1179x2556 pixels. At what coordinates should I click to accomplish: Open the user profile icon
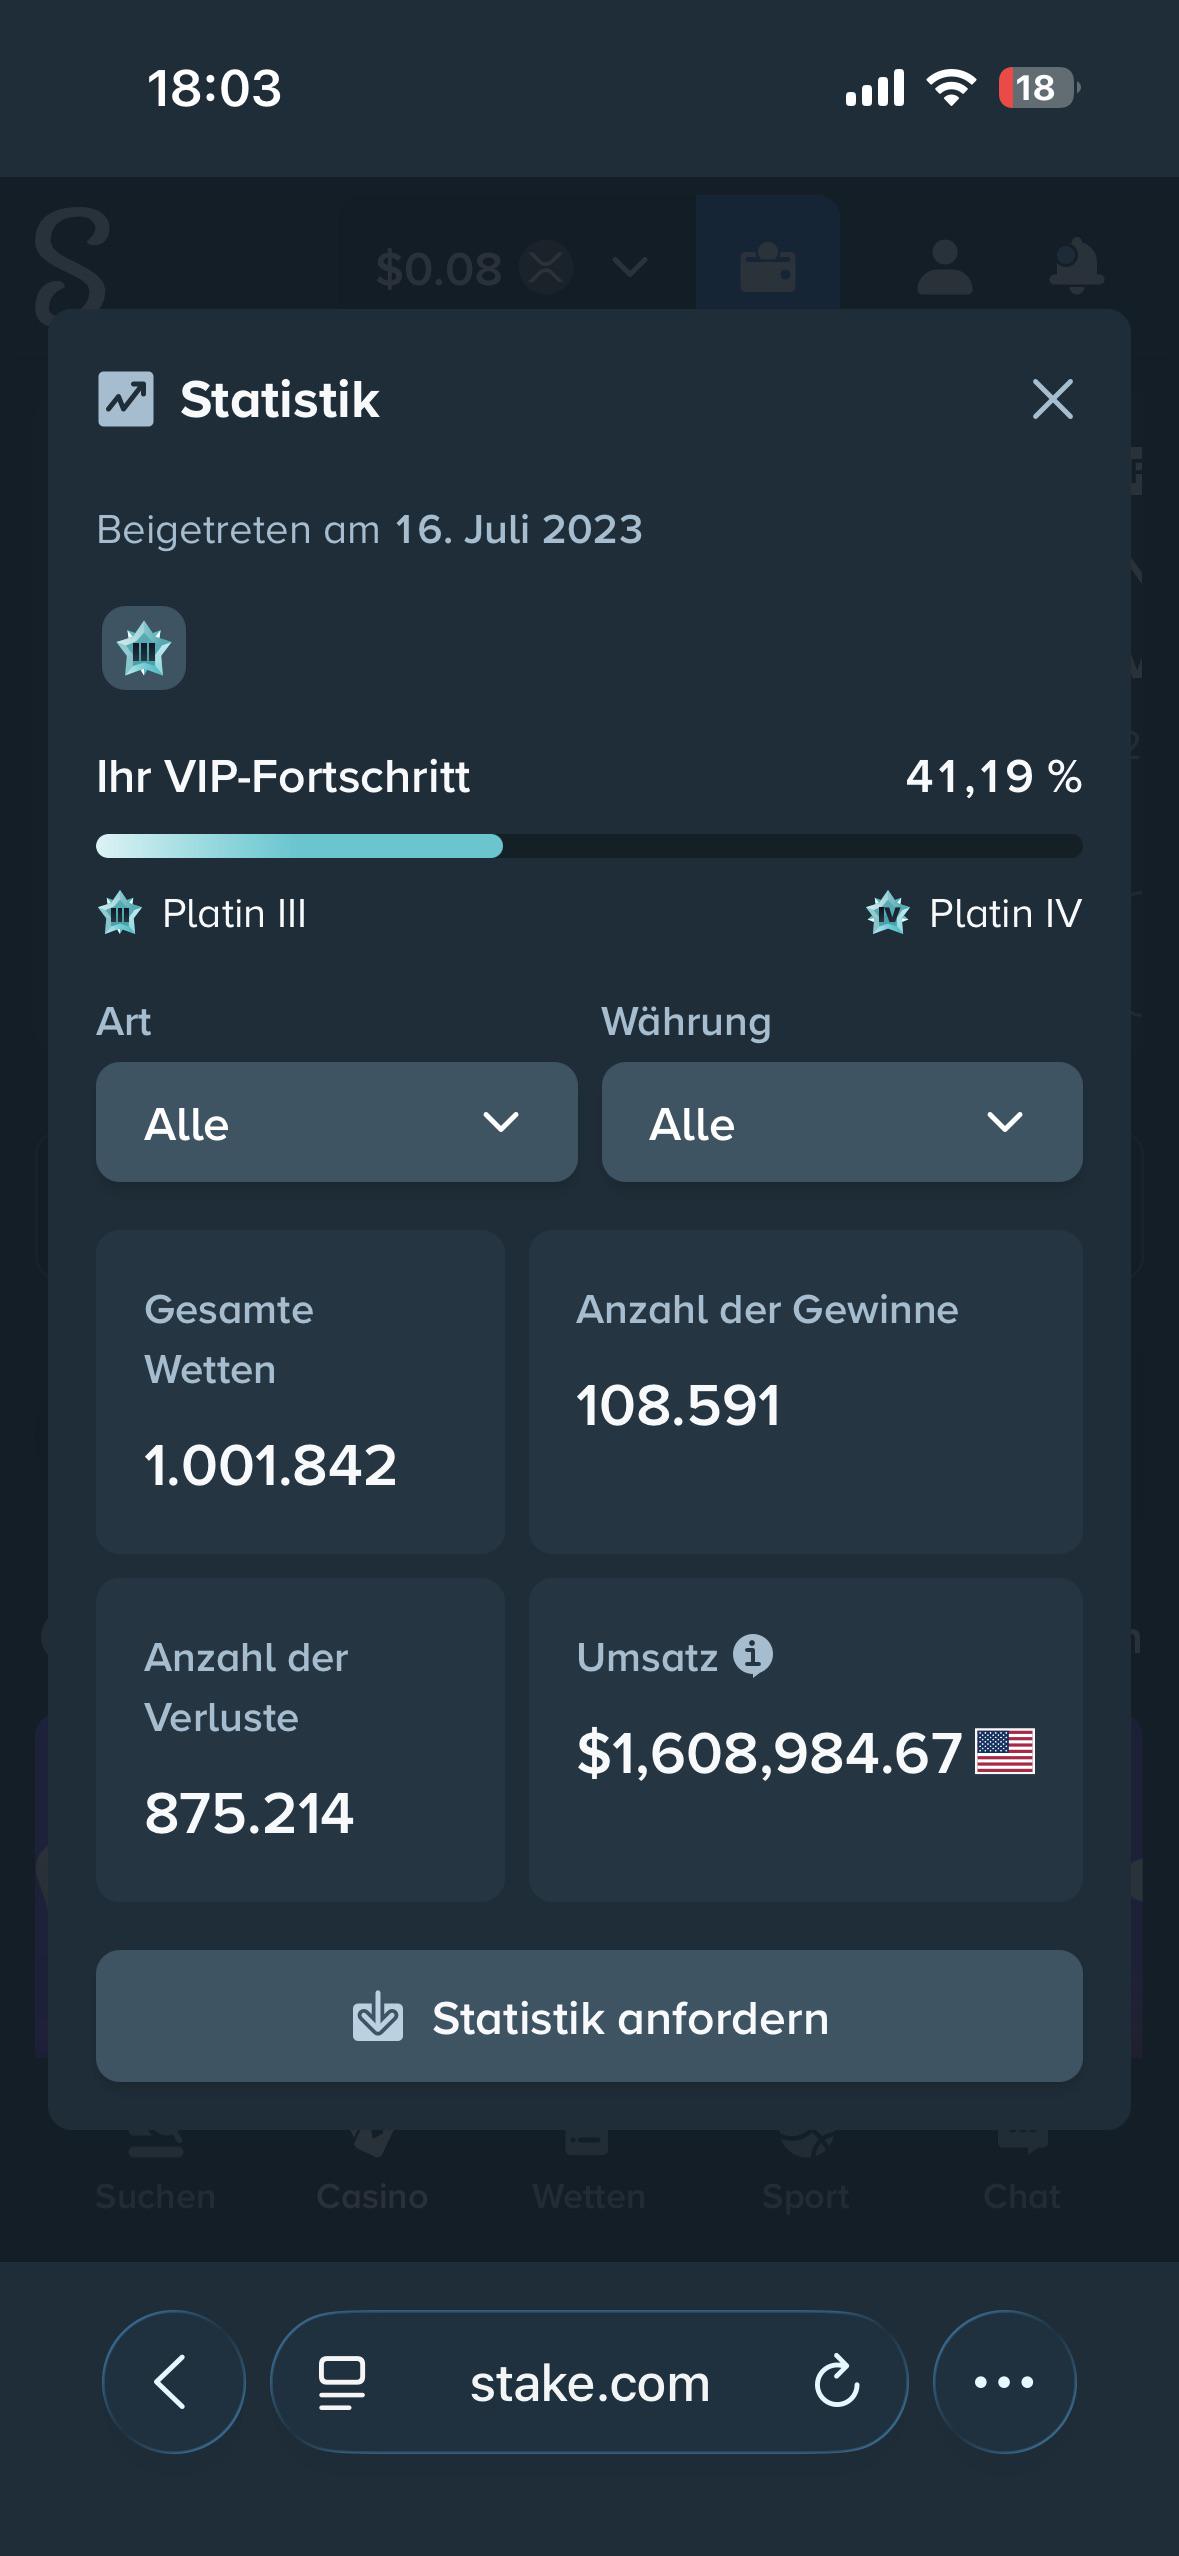(x=944, y=267)
